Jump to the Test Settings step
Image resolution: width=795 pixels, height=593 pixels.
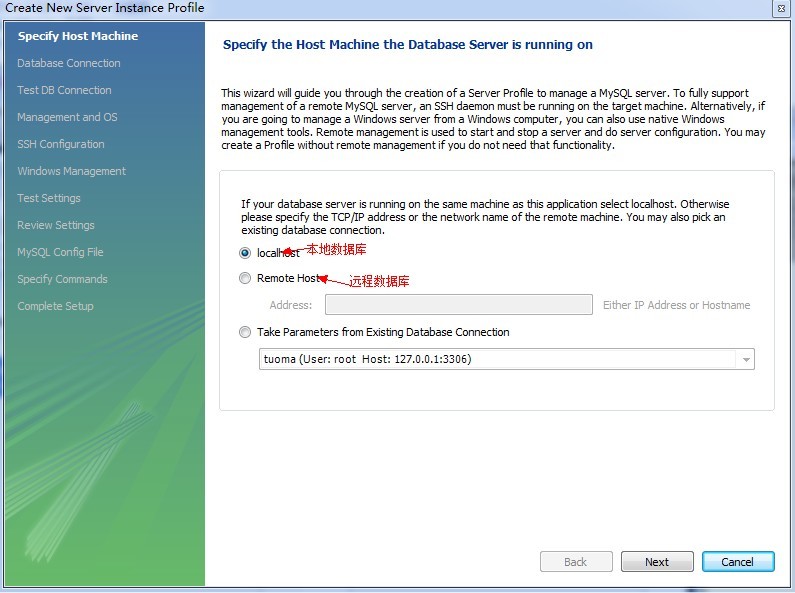[x=49, y=198]
